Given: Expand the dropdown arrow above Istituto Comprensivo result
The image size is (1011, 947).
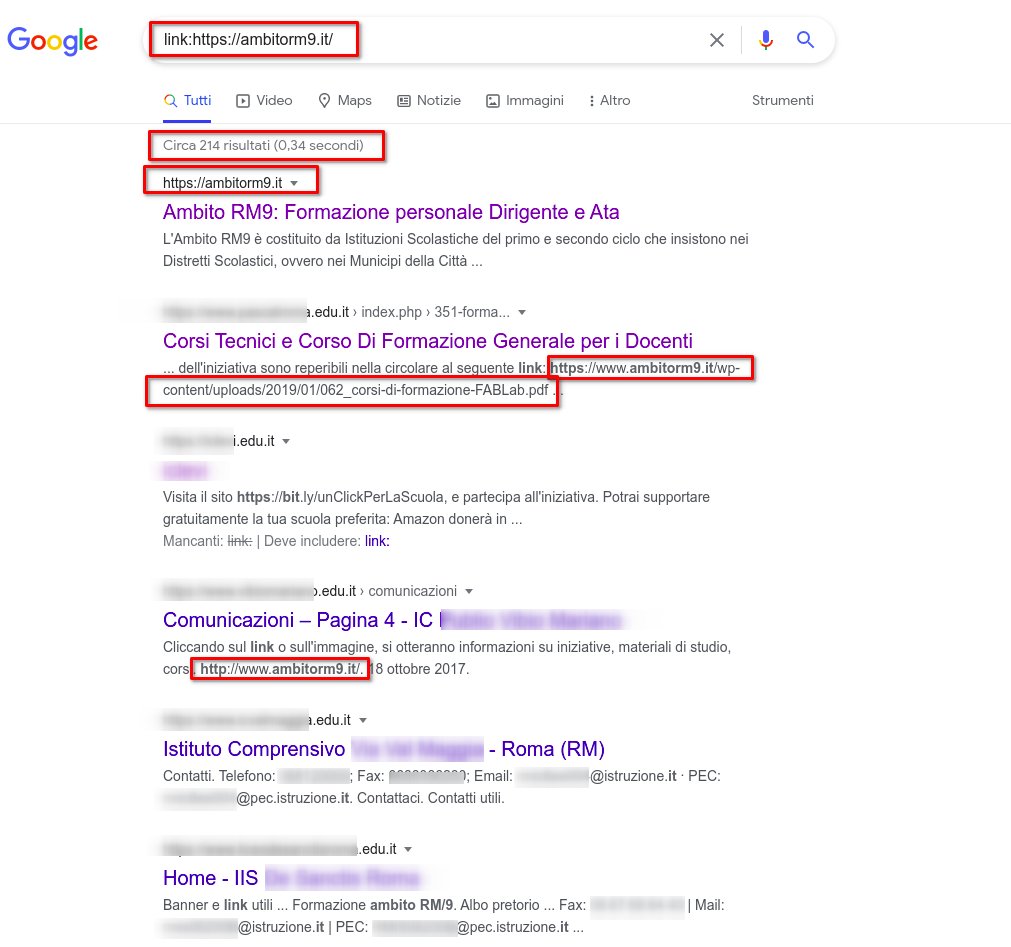Looking at the screenshot, I should (x=363, y=721).
